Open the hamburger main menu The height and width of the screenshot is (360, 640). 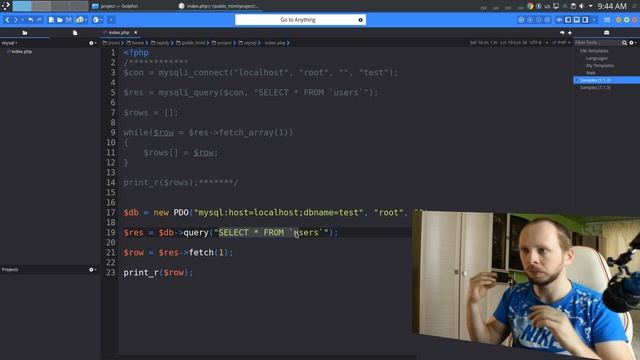[607, 20]
